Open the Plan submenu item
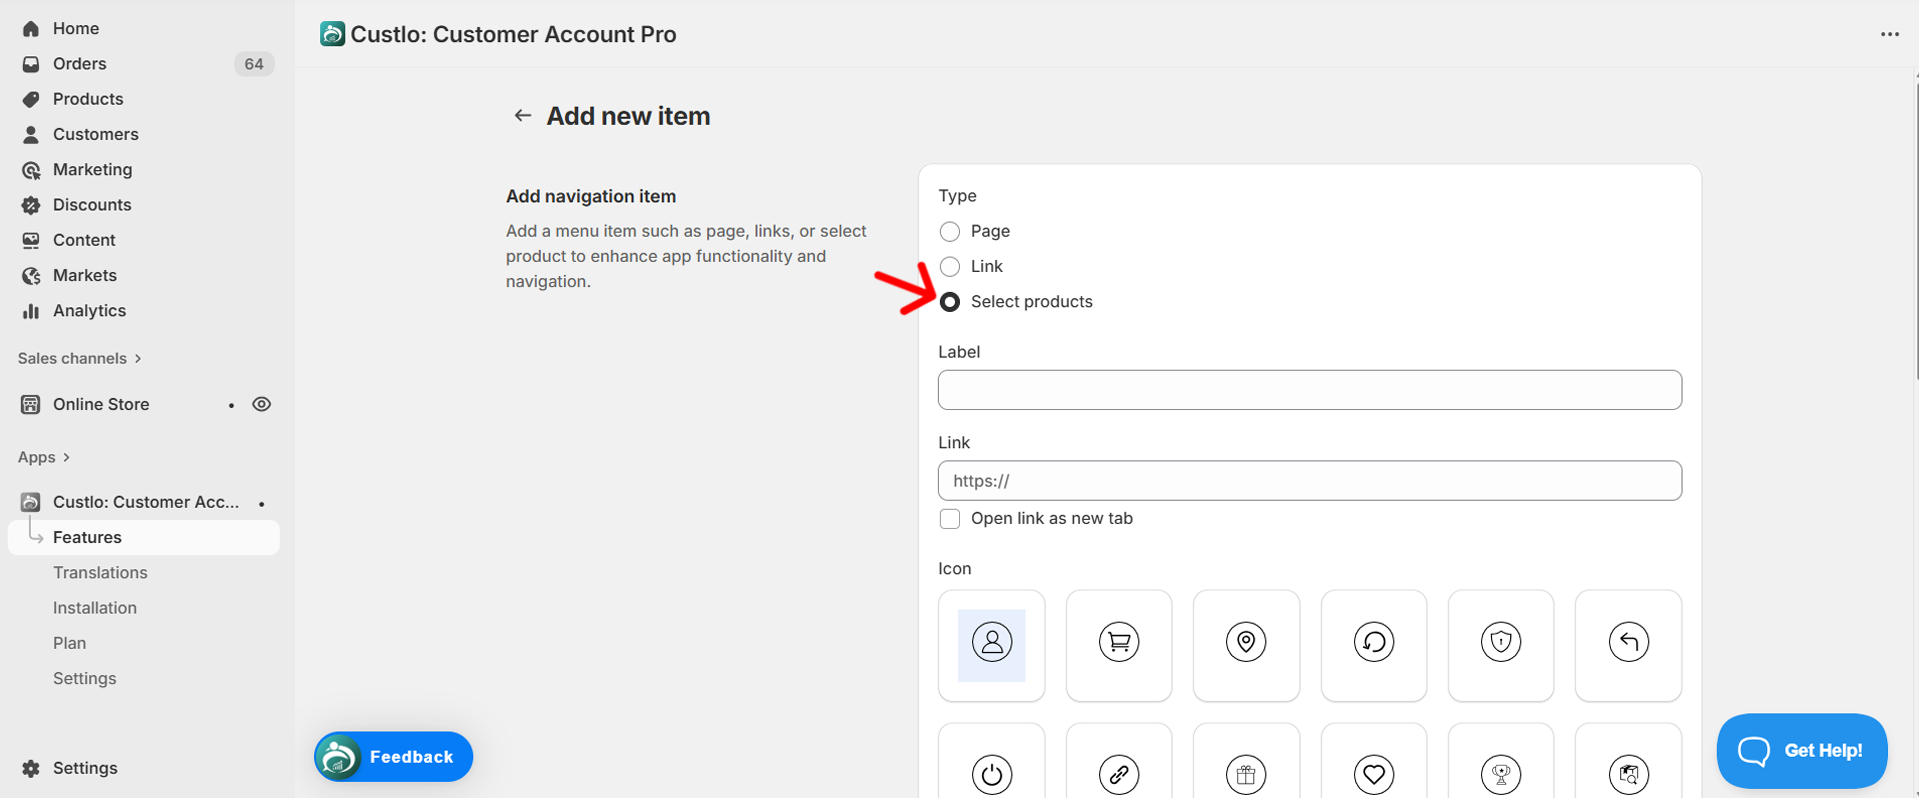Screen dimensions: 1919x798 click(x=70, y=643)
